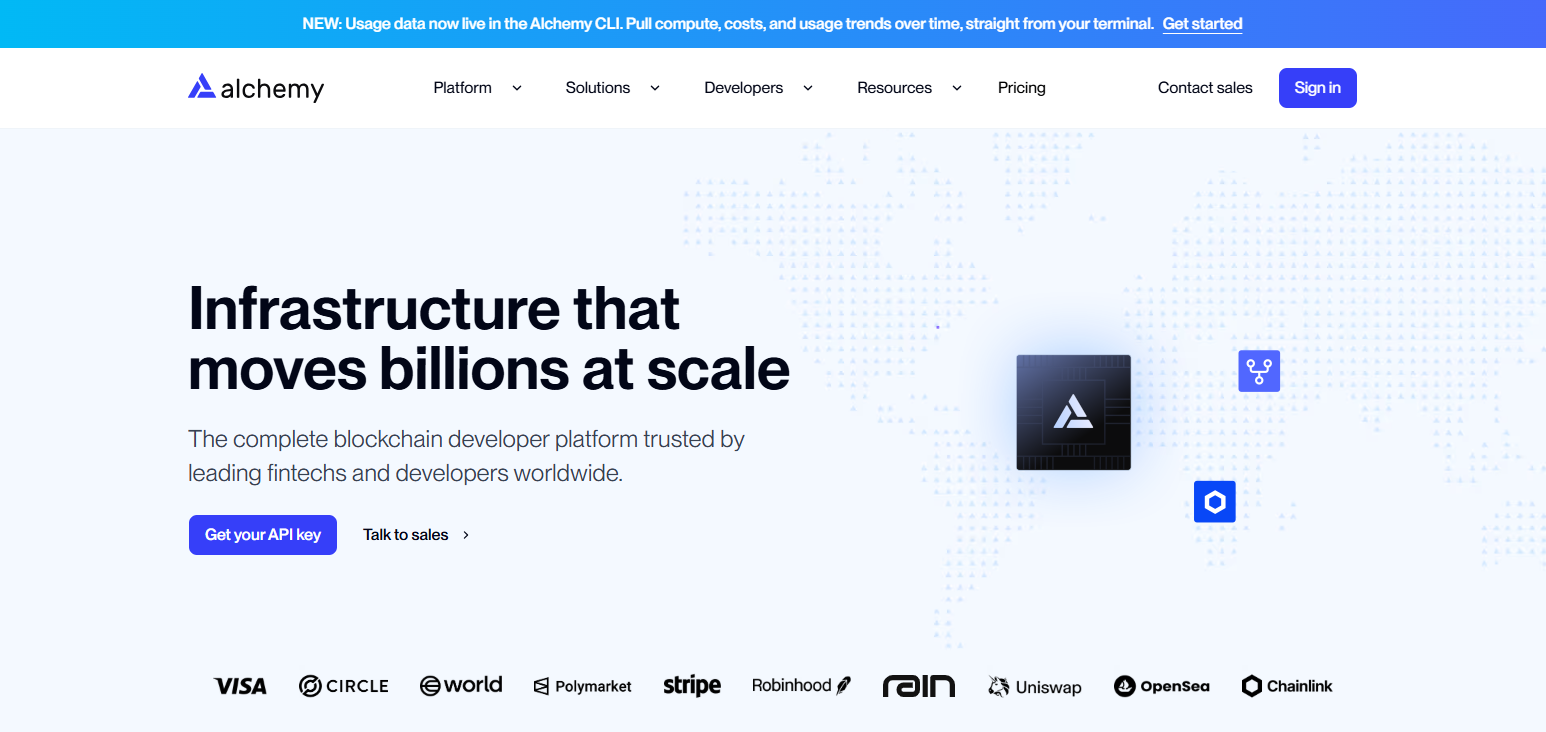Image resolution: width=1546 pixels, height=732 pixels.
Task: Click the Sign in button
Action: pos(1318,88)
